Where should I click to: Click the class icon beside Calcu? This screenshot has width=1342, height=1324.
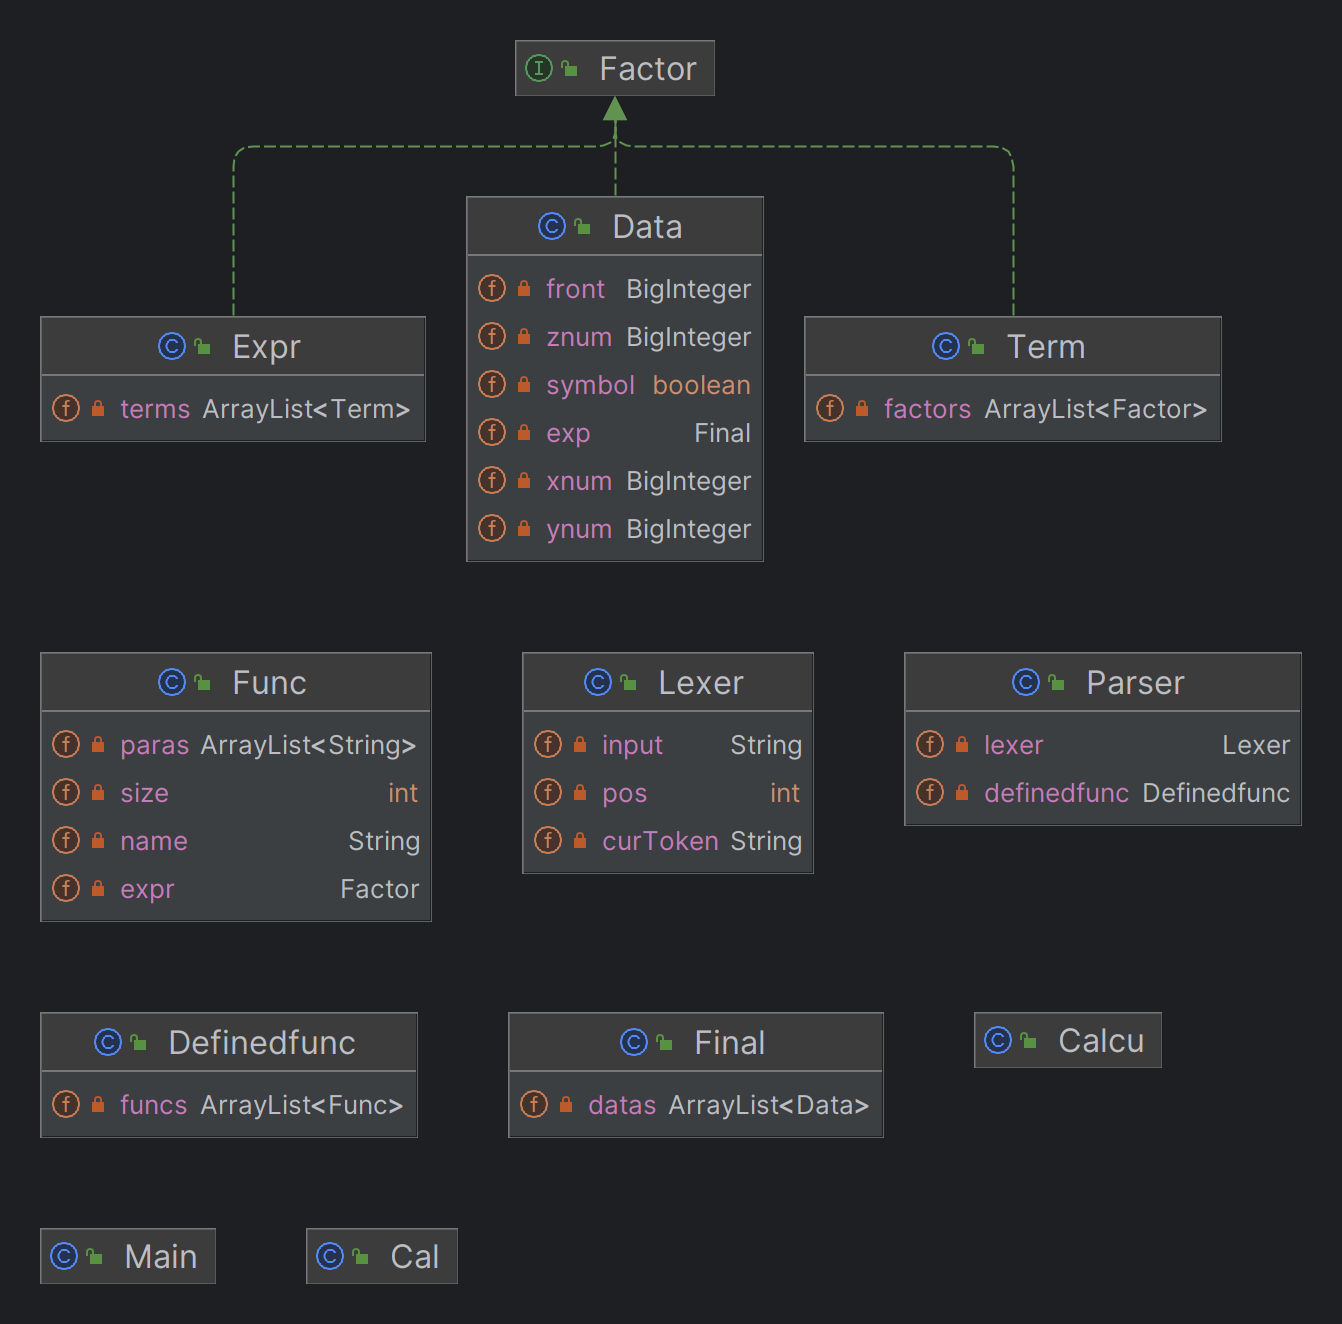(998, 1040)
